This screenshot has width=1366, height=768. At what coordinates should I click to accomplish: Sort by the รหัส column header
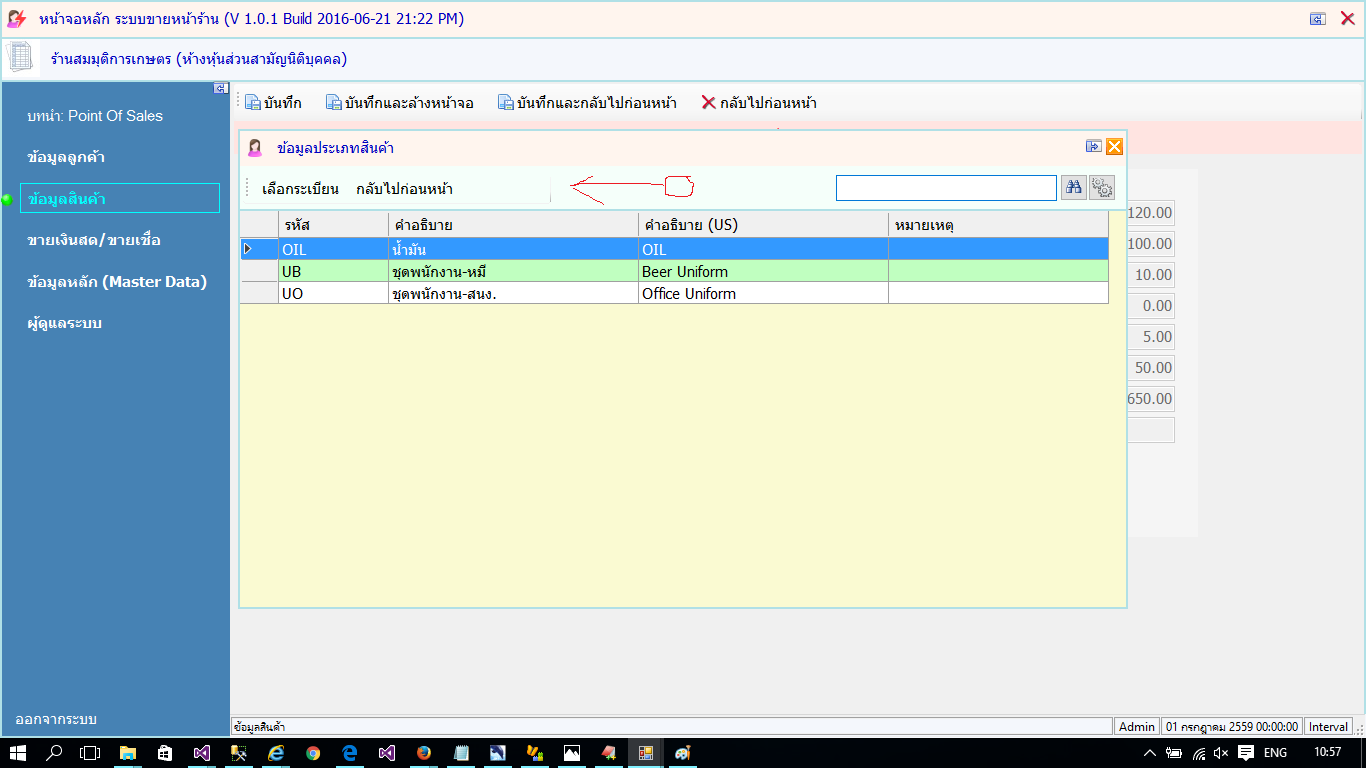[333, 225]
